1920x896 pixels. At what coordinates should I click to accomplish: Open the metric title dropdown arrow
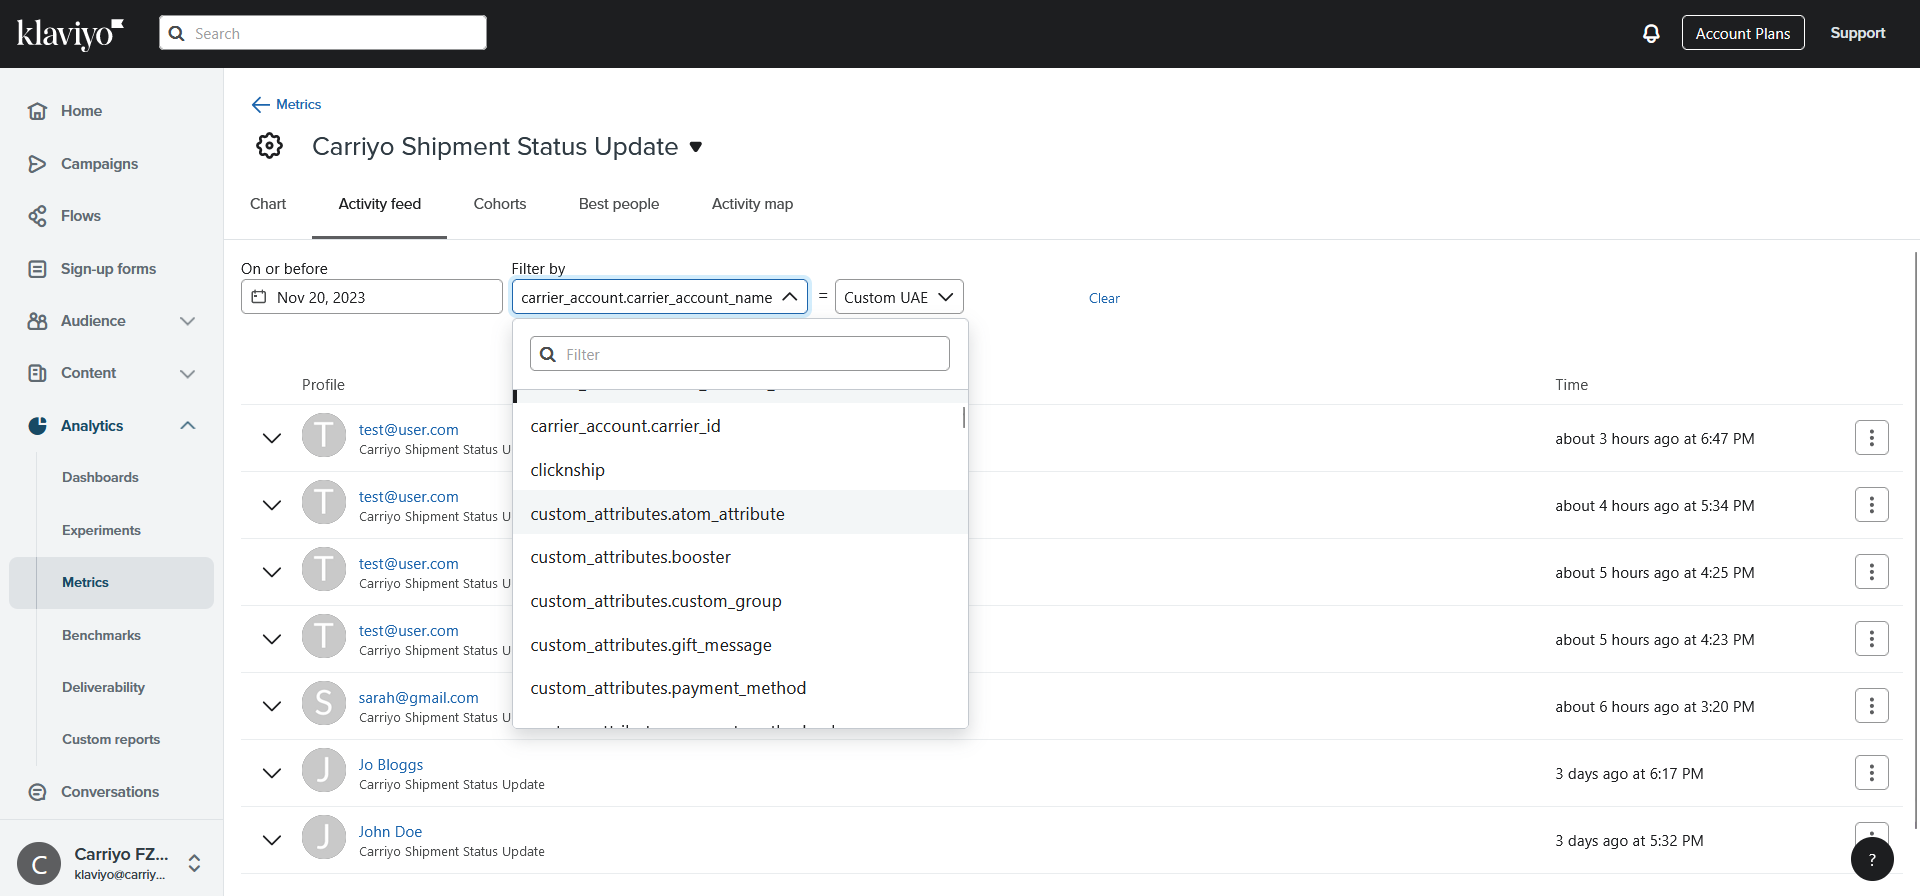click(x=696, y=147)
